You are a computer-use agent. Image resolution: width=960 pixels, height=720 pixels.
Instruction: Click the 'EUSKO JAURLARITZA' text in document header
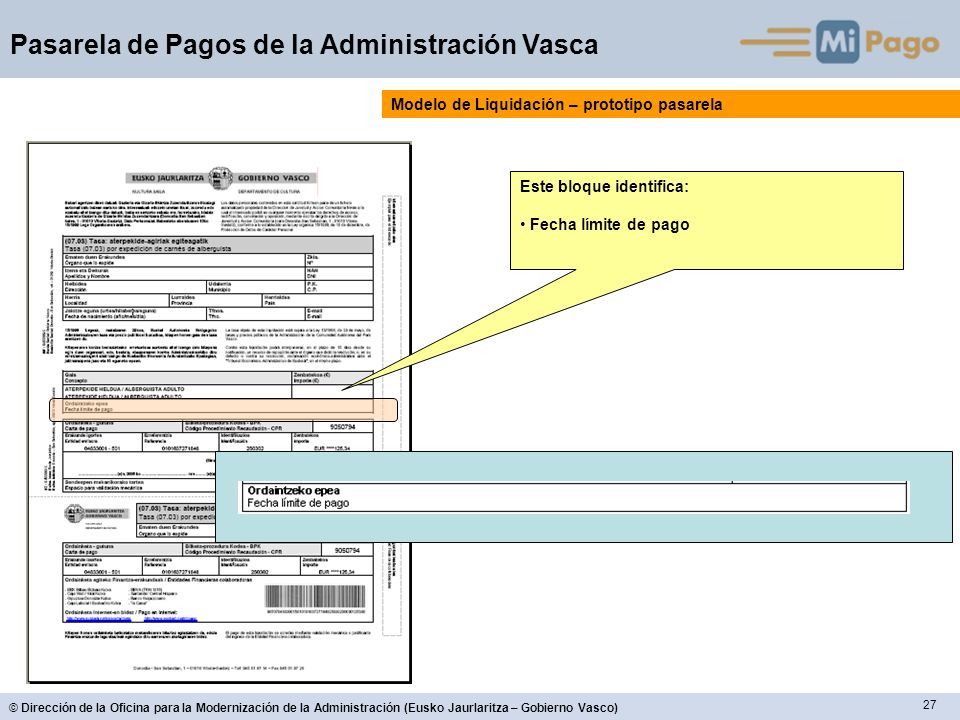(x=168, y=178)
